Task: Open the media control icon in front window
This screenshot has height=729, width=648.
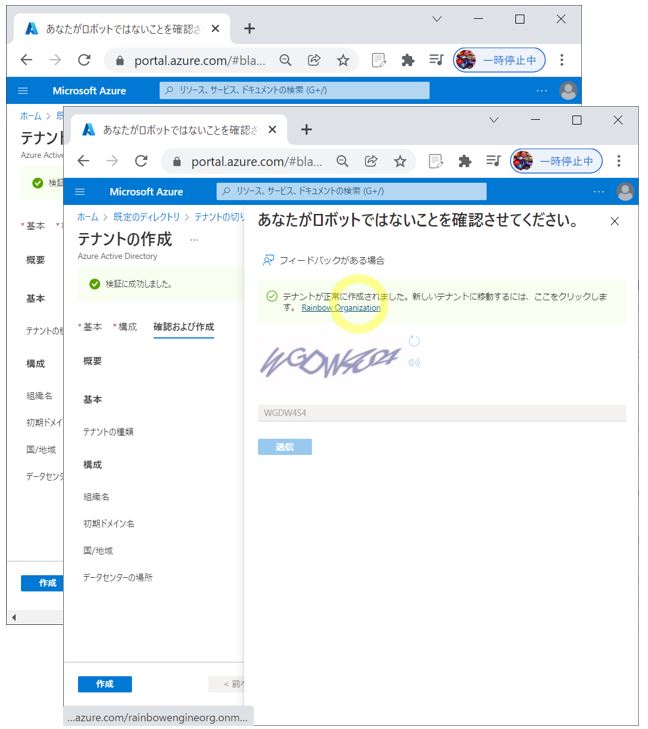Action: pyautogui.click(x=493, y=161)
